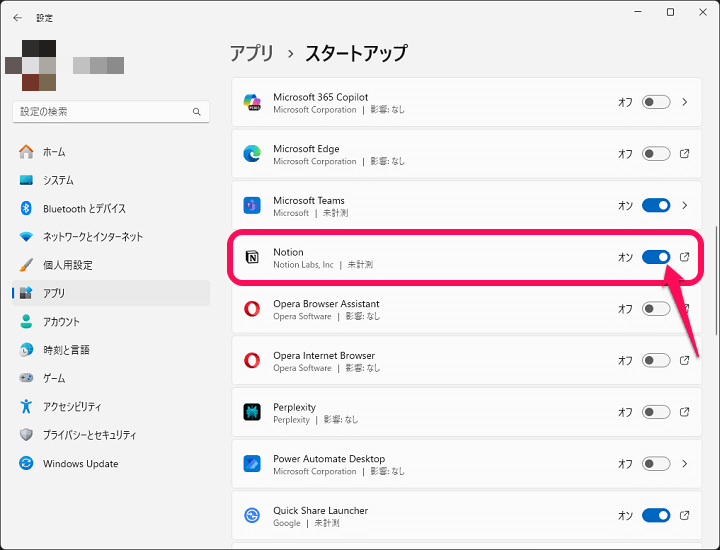Enable Perplexity startup switch
Screen dimensions: 720x550
click(656, 412)
